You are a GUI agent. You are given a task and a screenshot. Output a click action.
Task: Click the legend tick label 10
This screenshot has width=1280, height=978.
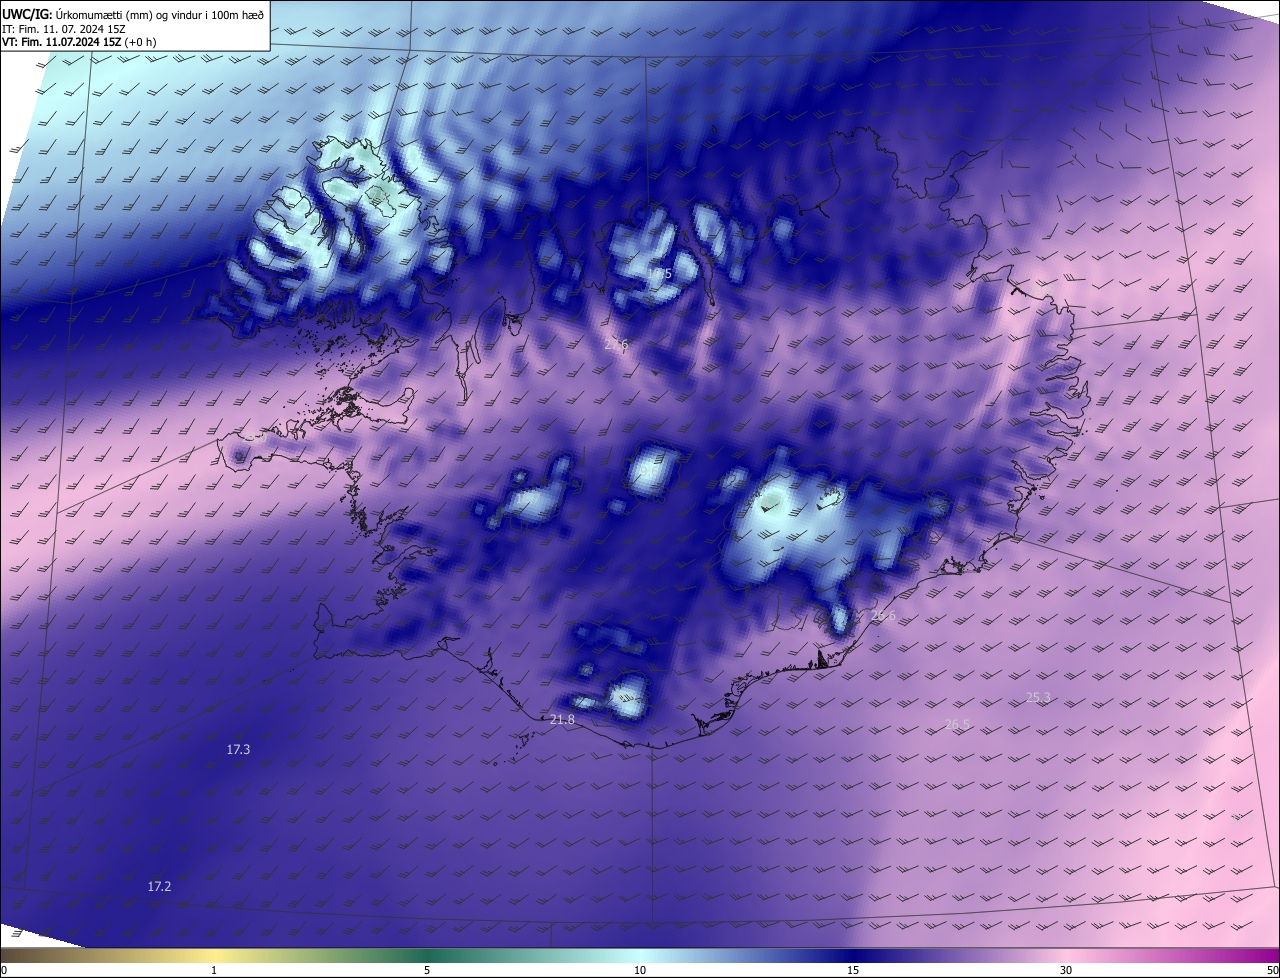(x=640, y=970)
